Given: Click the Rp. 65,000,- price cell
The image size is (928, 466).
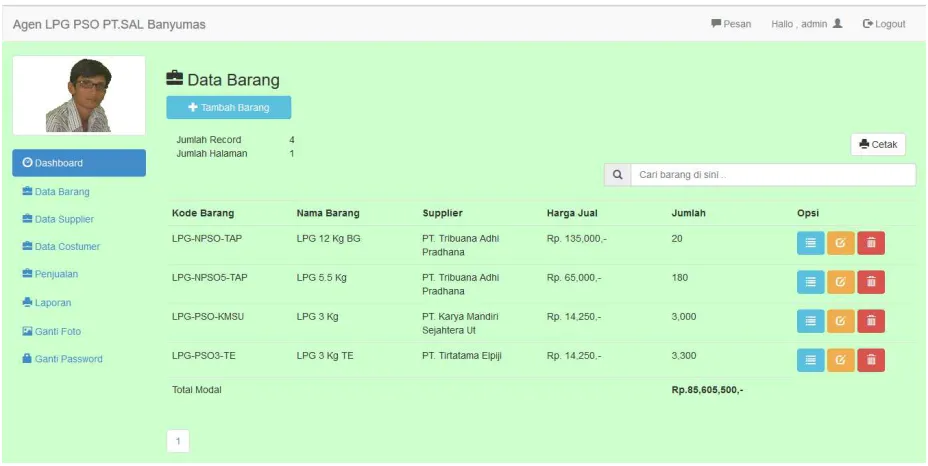Looking at the screenshot, I should pyautogui.click(x=574, y=278).
